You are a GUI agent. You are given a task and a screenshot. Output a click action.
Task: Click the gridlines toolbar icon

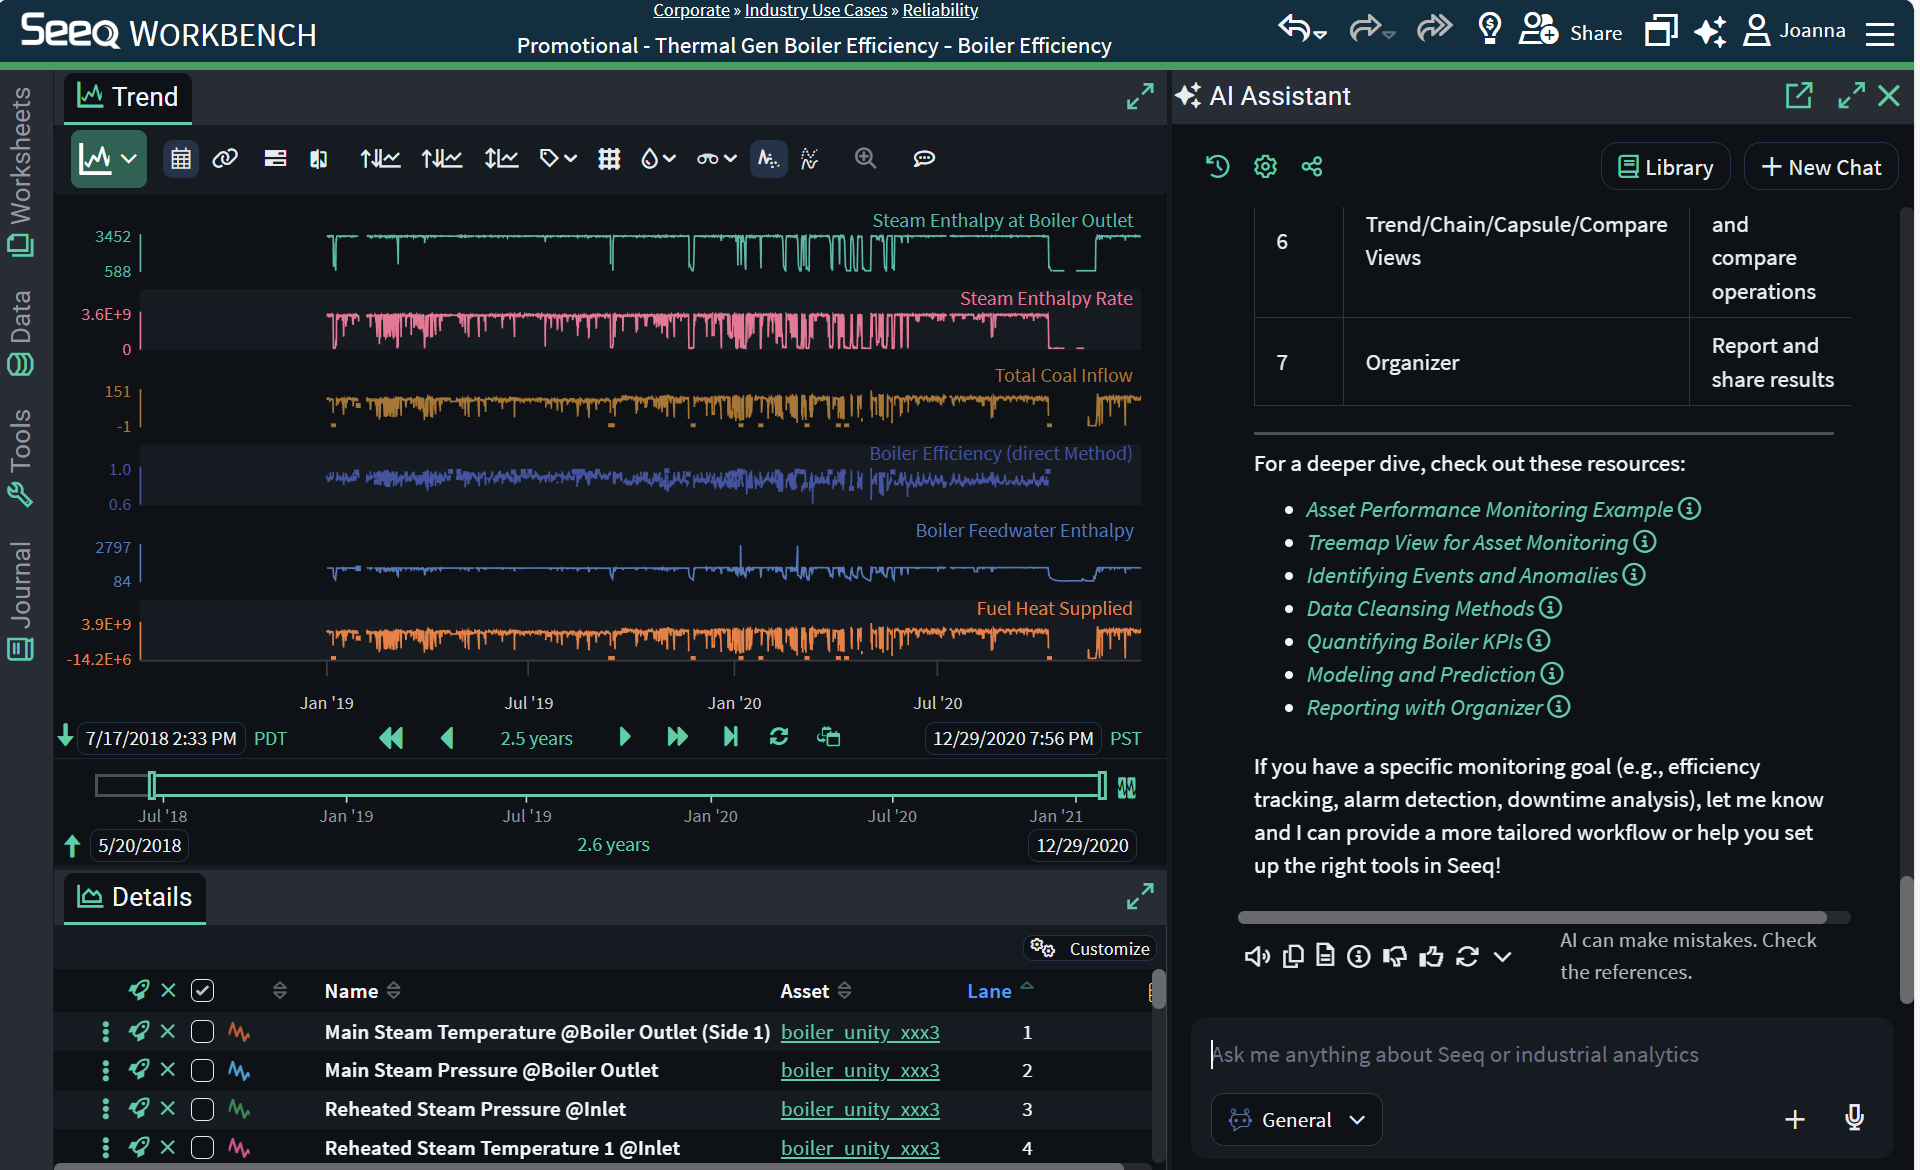pos(609,159)
